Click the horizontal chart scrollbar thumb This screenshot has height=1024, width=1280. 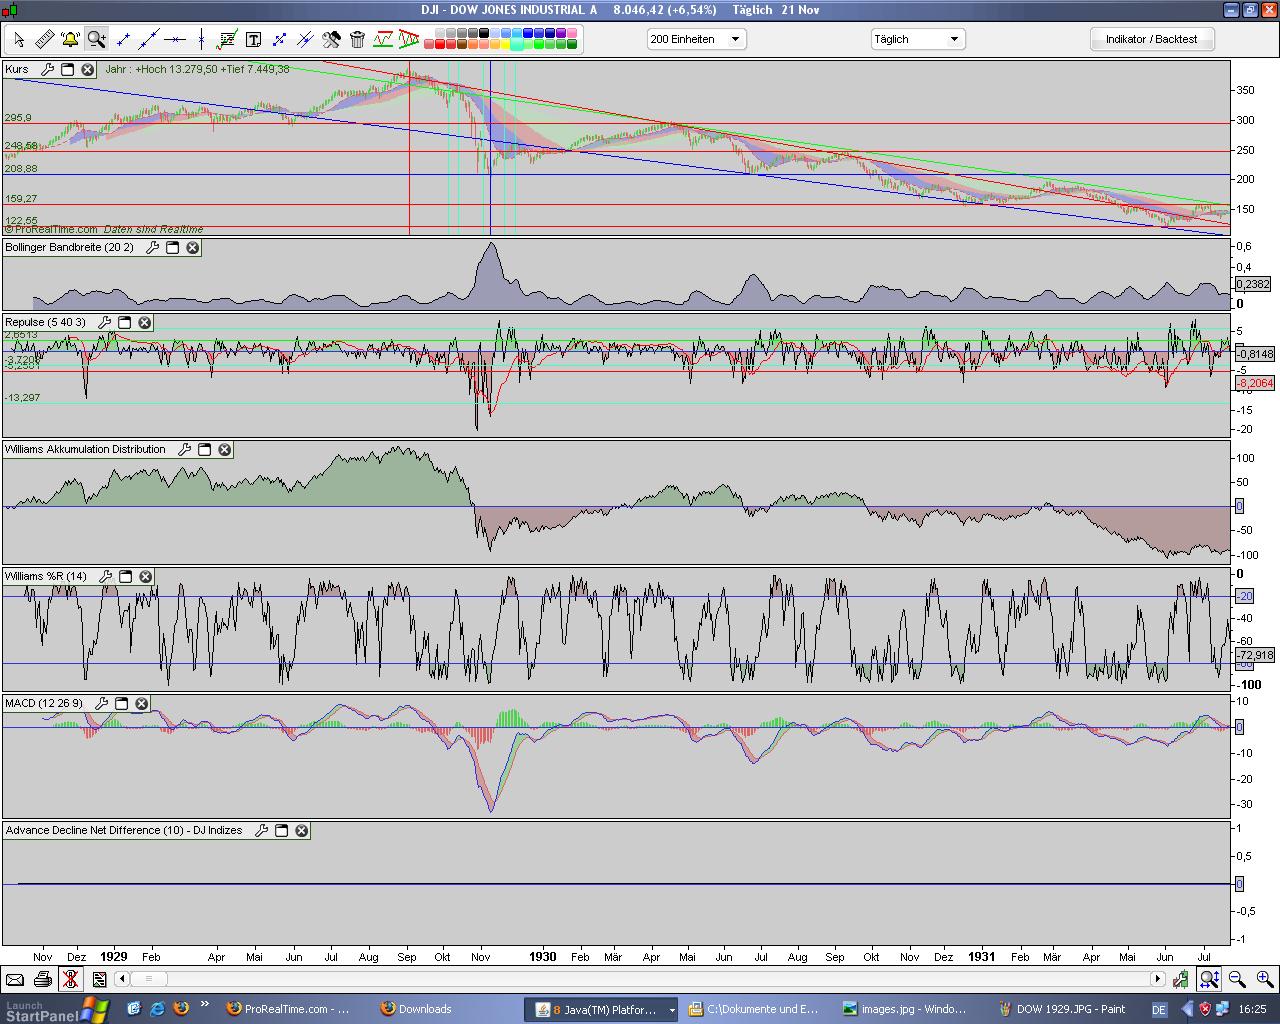[149, 979]
